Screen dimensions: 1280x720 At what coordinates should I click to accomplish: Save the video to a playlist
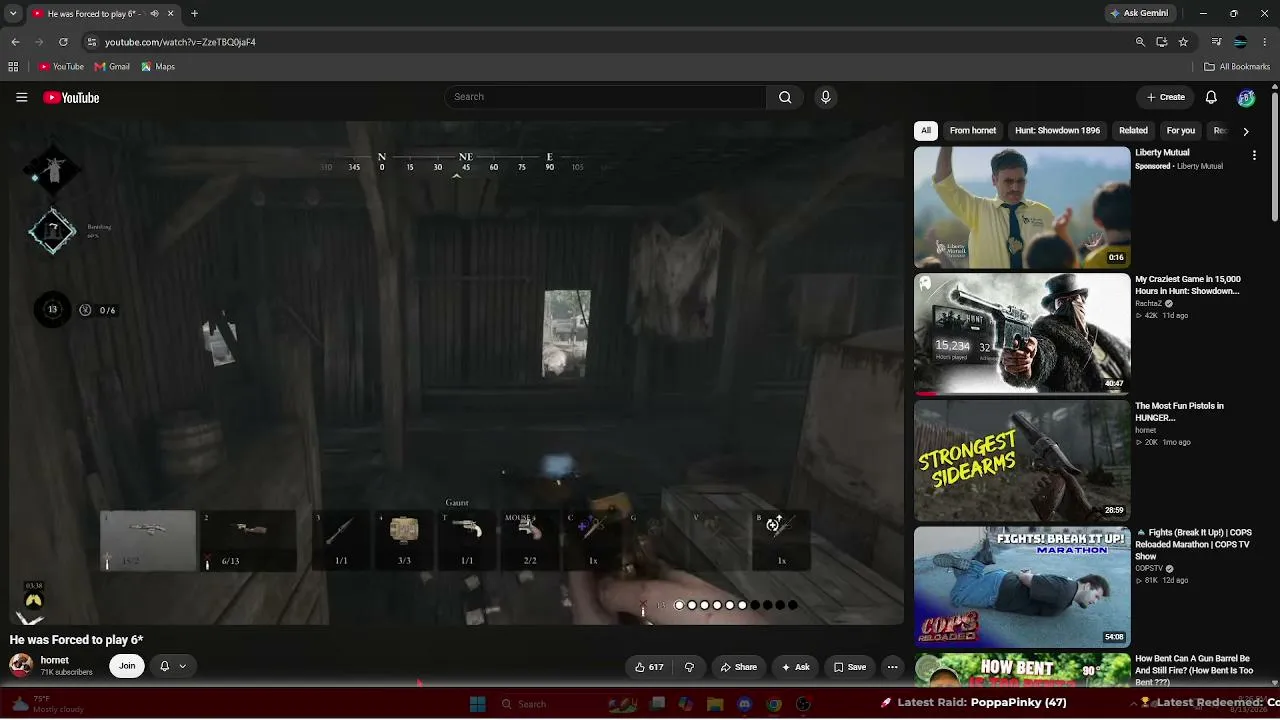[x=850, y=667]
